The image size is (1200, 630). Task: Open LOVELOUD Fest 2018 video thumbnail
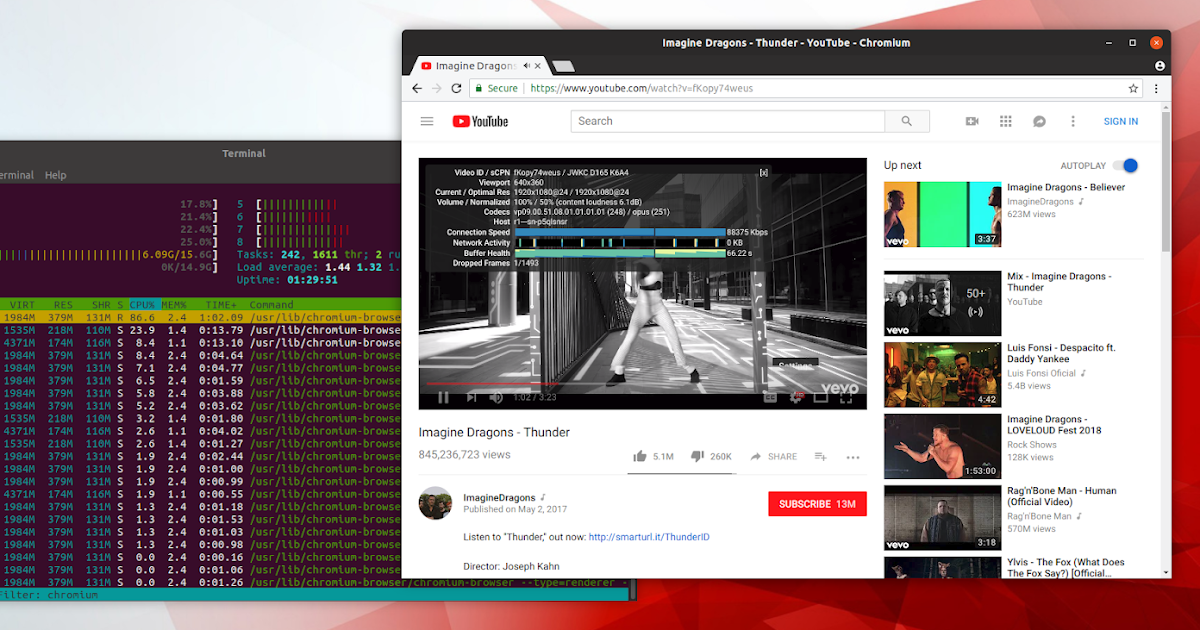tap(942, 446)
